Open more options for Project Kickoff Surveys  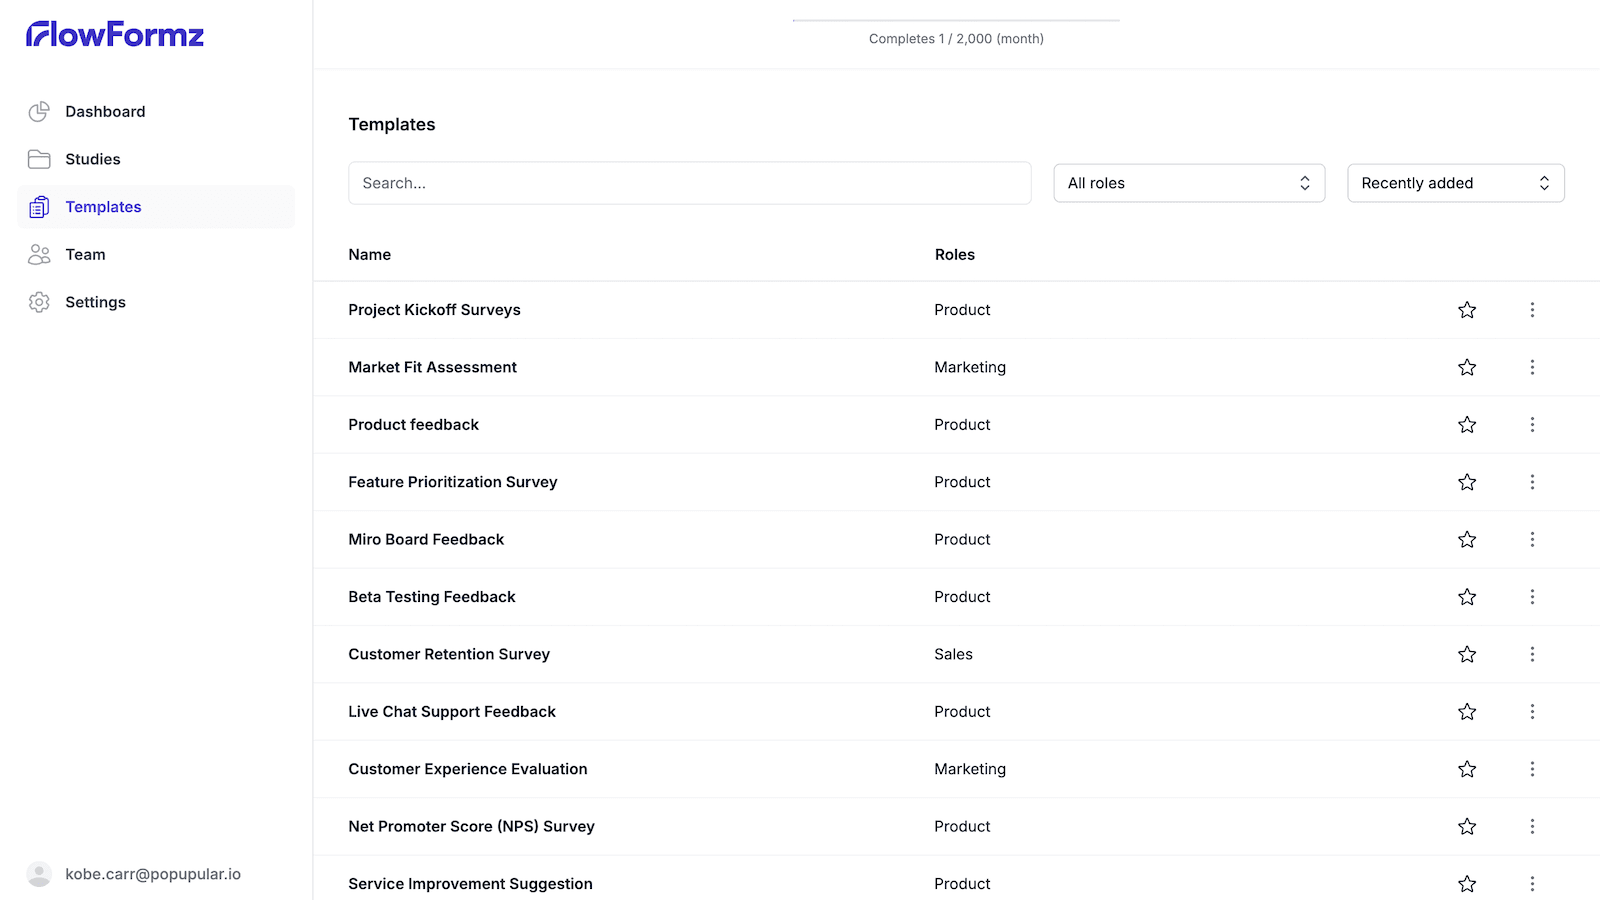pyautogui.click(x=1531, y=310)
